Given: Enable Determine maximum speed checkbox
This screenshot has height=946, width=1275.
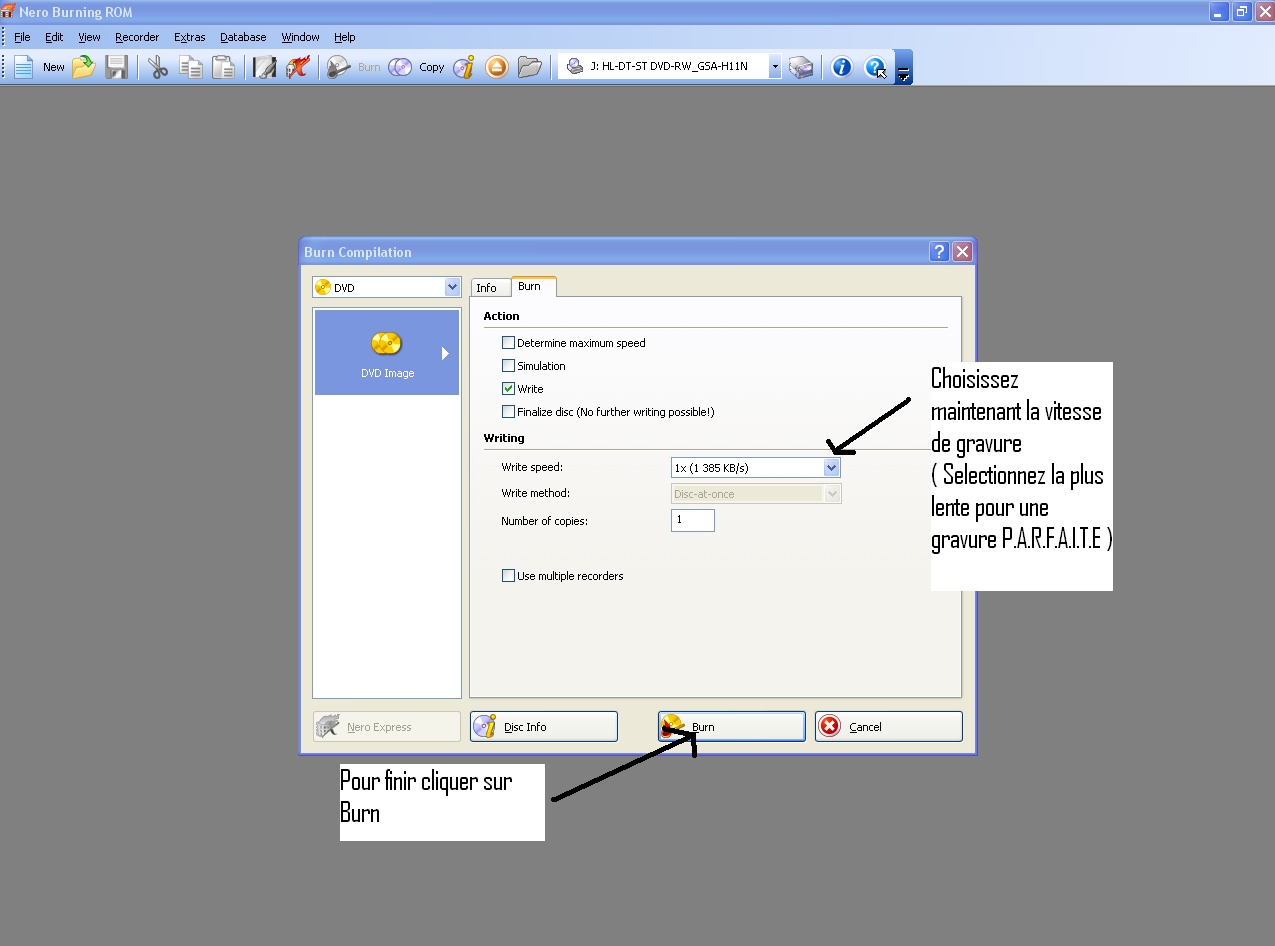Looking at the screenshot, I should (x=509, y=343).
